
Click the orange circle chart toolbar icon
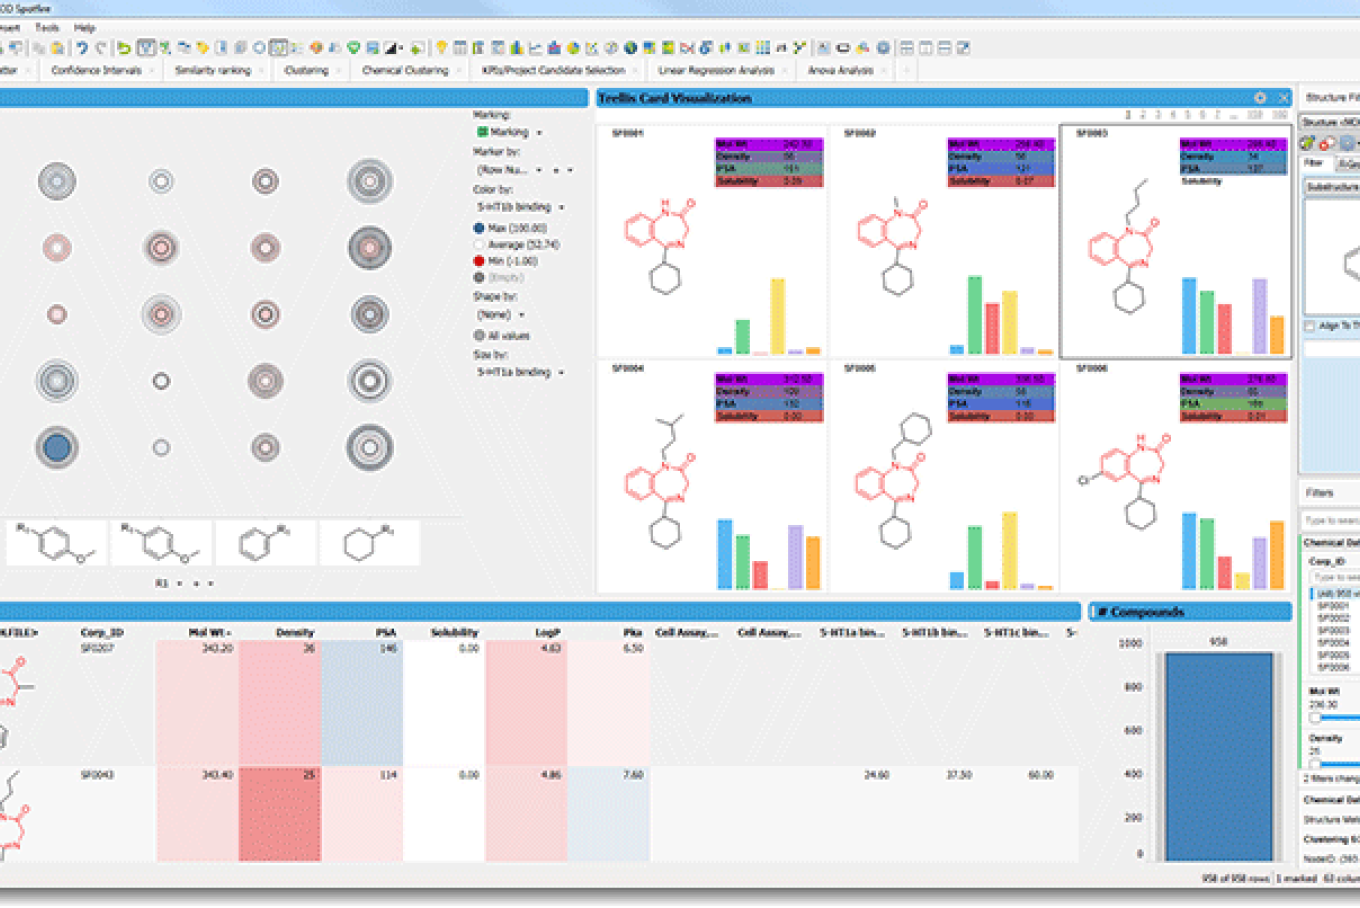pyautogui.click(x=316, y=48)
